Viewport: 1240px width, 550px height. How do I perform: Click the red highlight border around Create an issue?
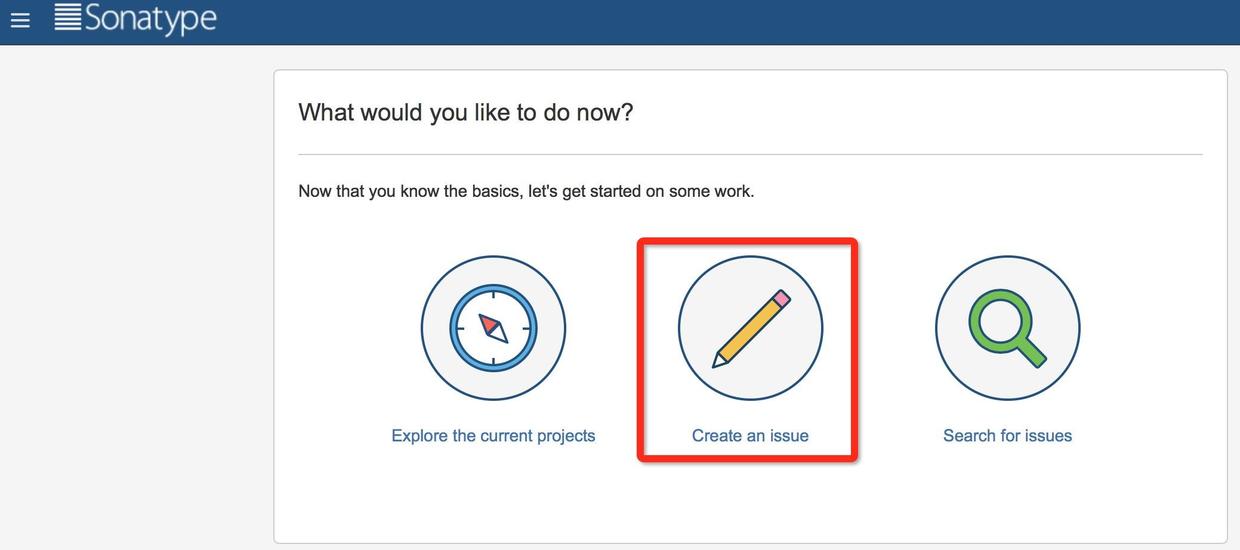tap(640, 350)
